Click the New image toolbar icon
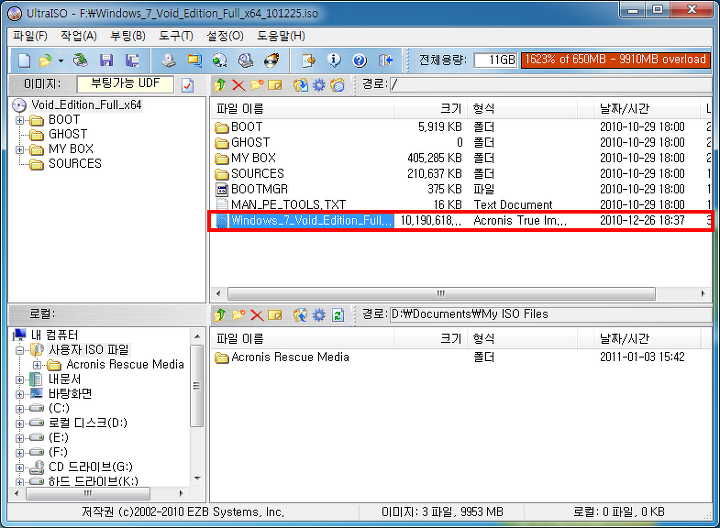The image size is (720, 528). point(24,60)
